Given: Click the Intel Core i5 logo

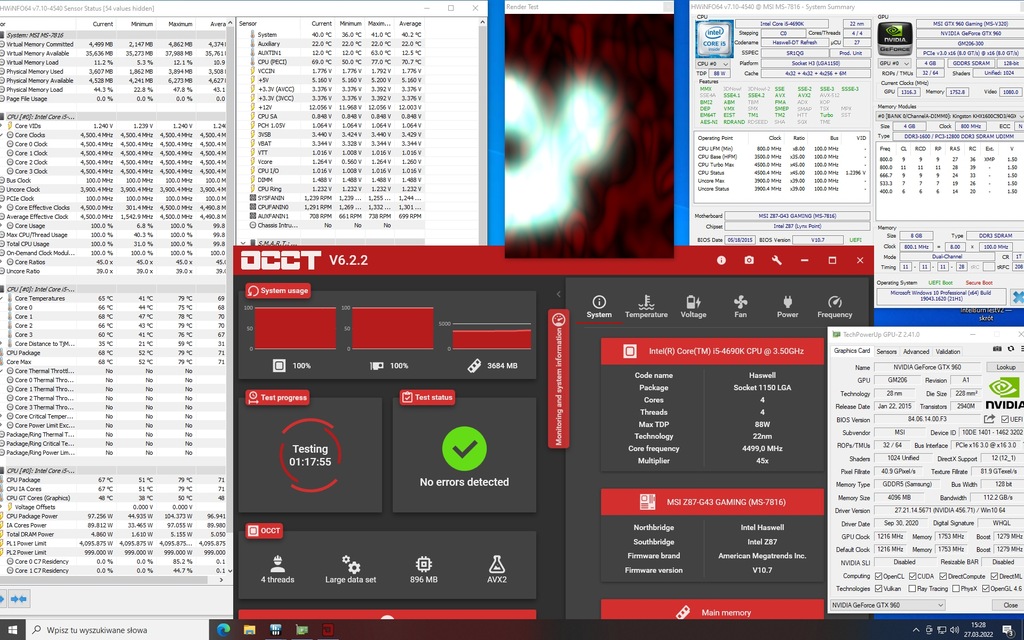Looking at the screenshot, I should 714,38.
